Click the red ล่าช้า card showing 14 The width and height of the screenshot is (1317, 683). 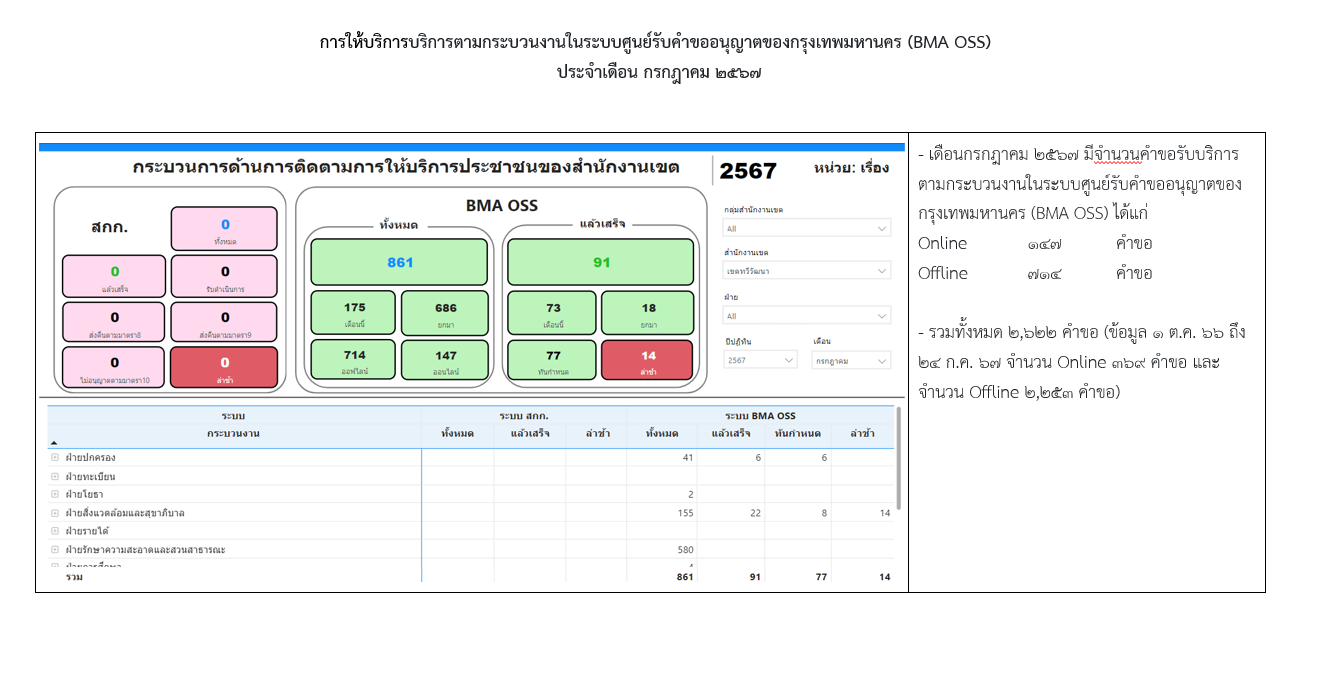[647, 360]
